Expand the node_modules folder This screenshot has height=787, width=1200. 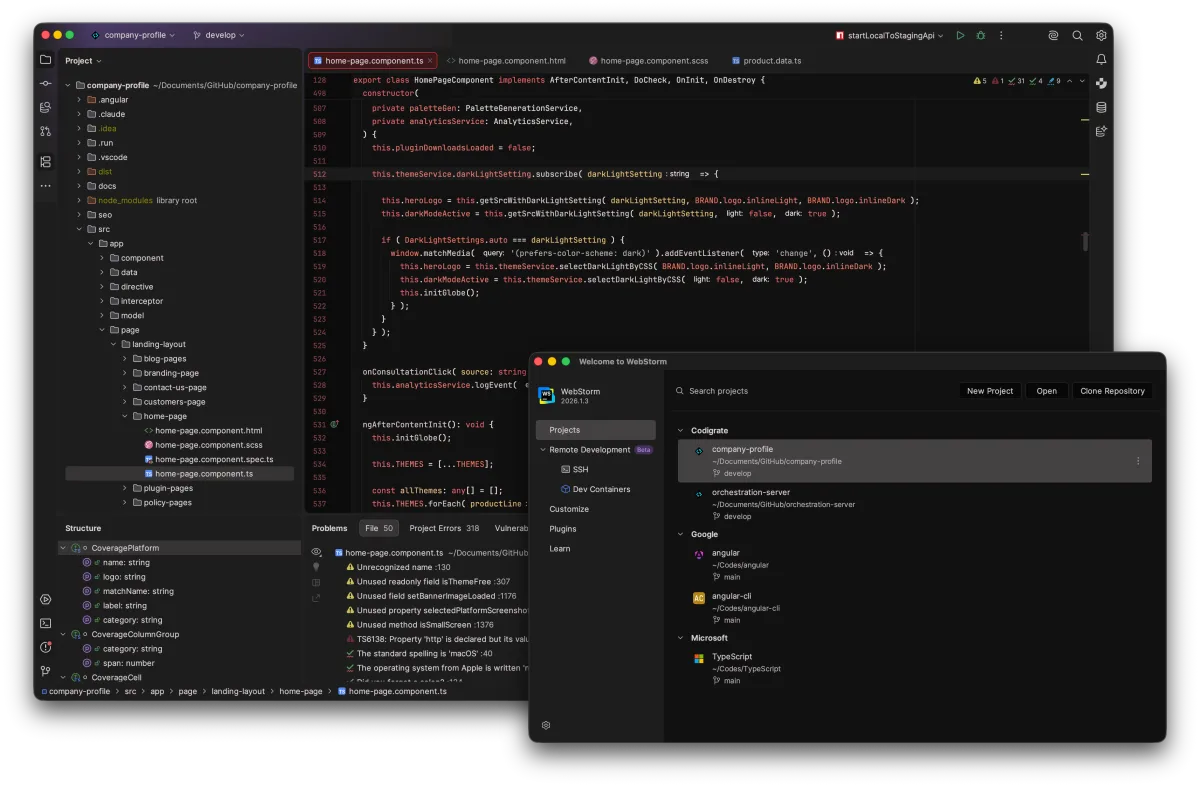79,200
